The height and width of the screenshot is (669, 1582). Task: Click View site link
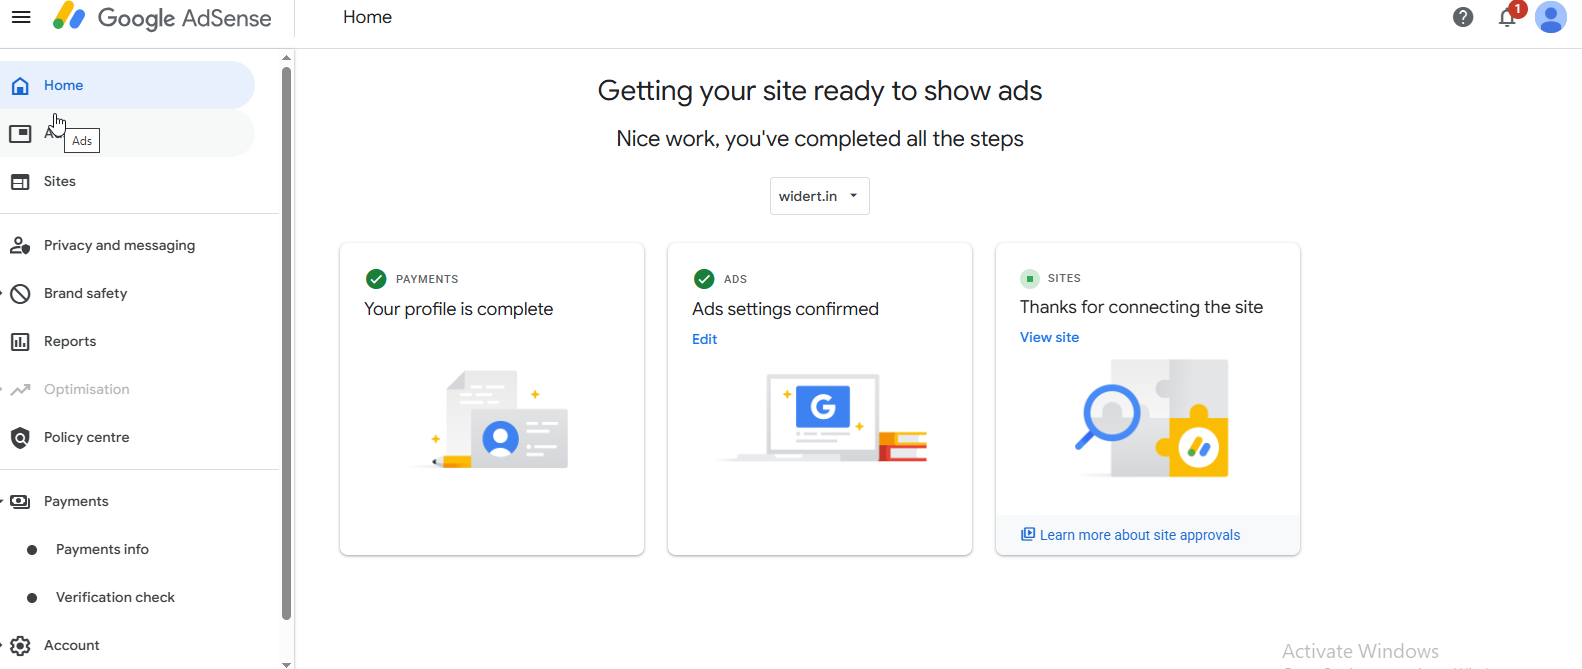tap(1049, 337)
